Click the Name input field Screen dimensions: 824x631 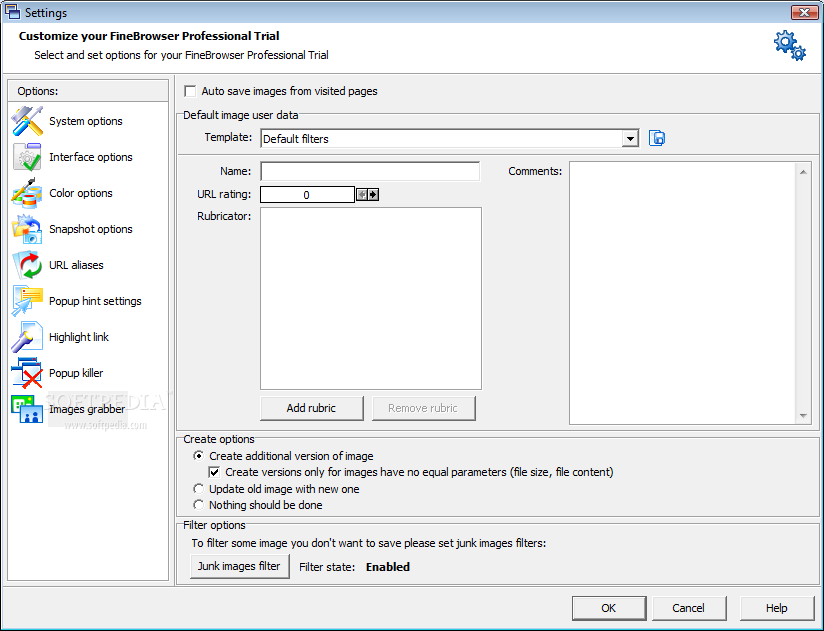click(370, 171)
